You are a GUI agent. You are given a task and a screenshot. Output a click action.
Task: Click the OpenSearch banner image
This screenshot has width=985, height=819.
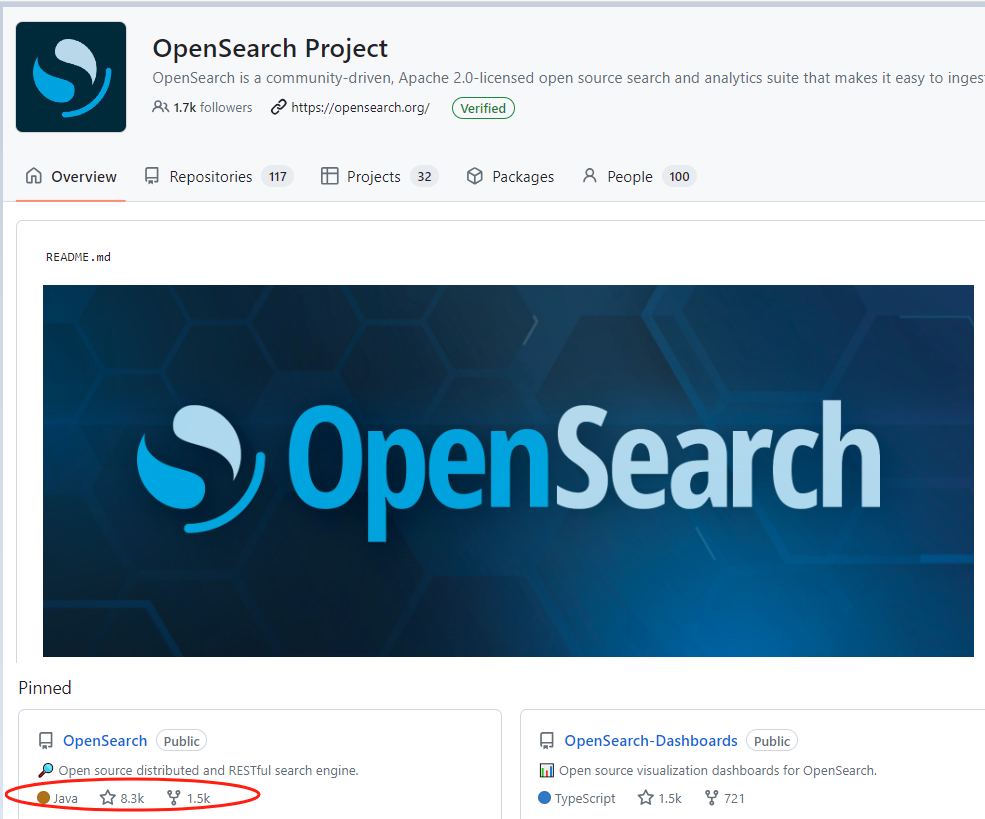(508, 471)
